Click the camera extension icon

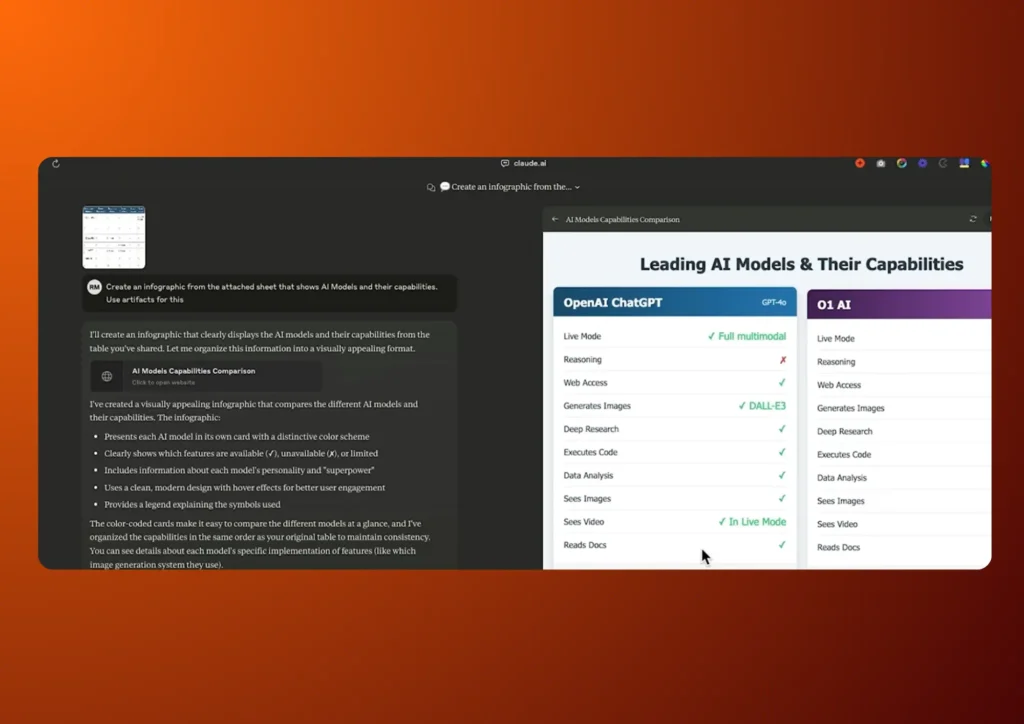(x=881, y=163)
